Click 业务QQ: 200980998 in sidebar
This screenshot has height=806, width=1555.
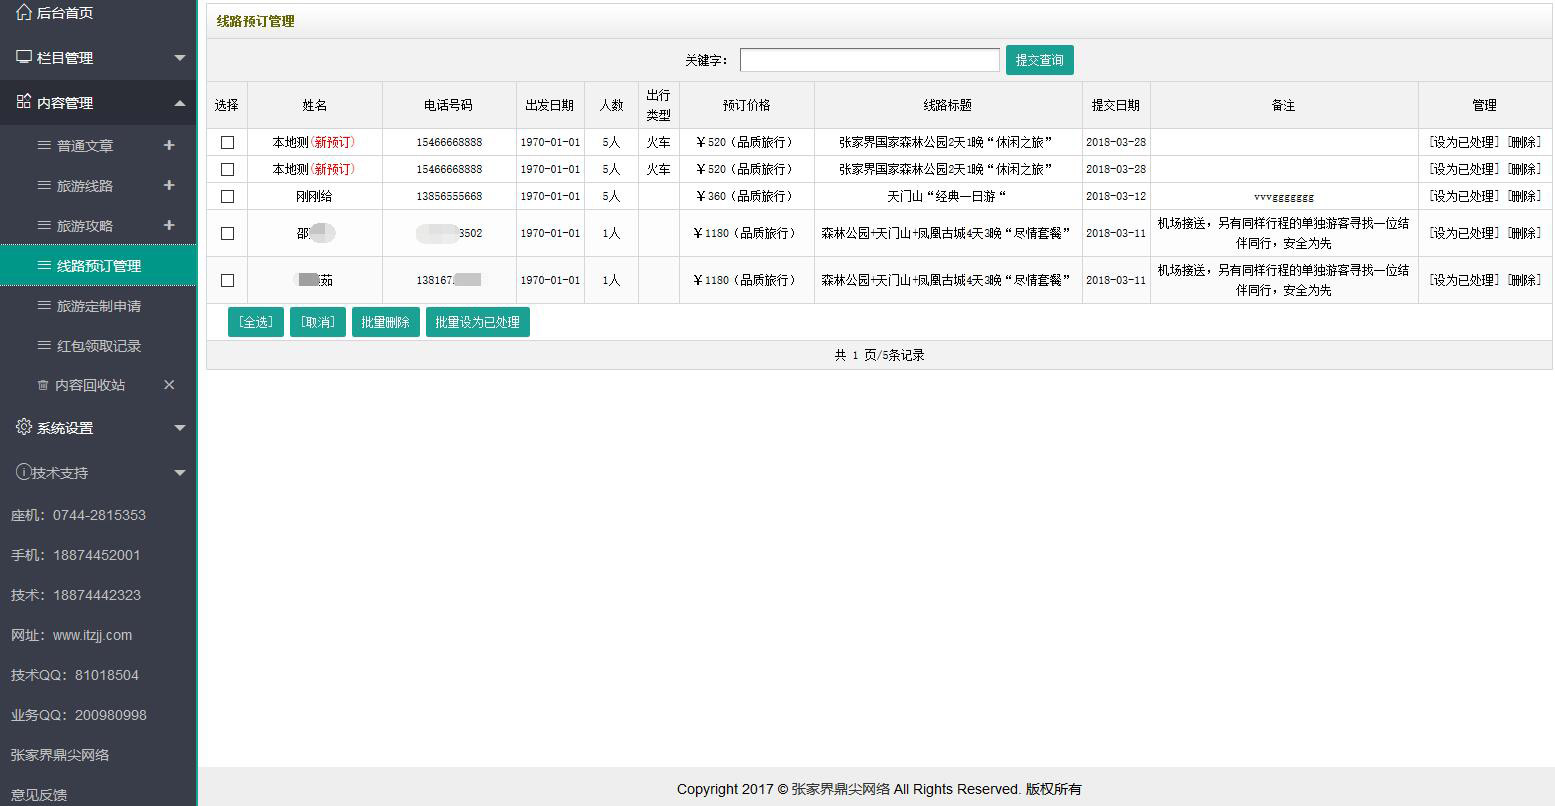click(79, 715)
